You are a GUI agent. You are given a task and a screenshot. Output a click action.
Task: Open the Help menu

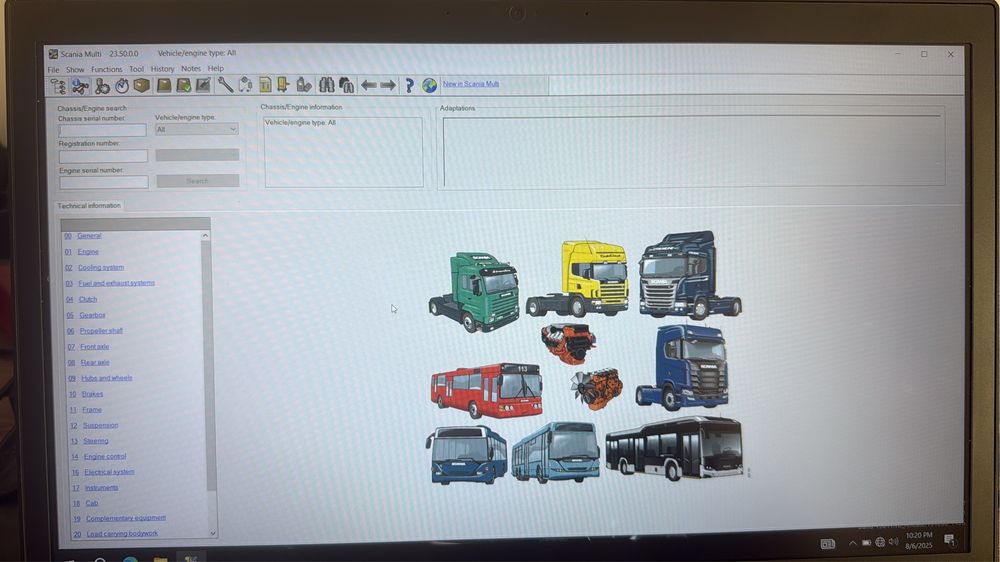tap(216, 68)
